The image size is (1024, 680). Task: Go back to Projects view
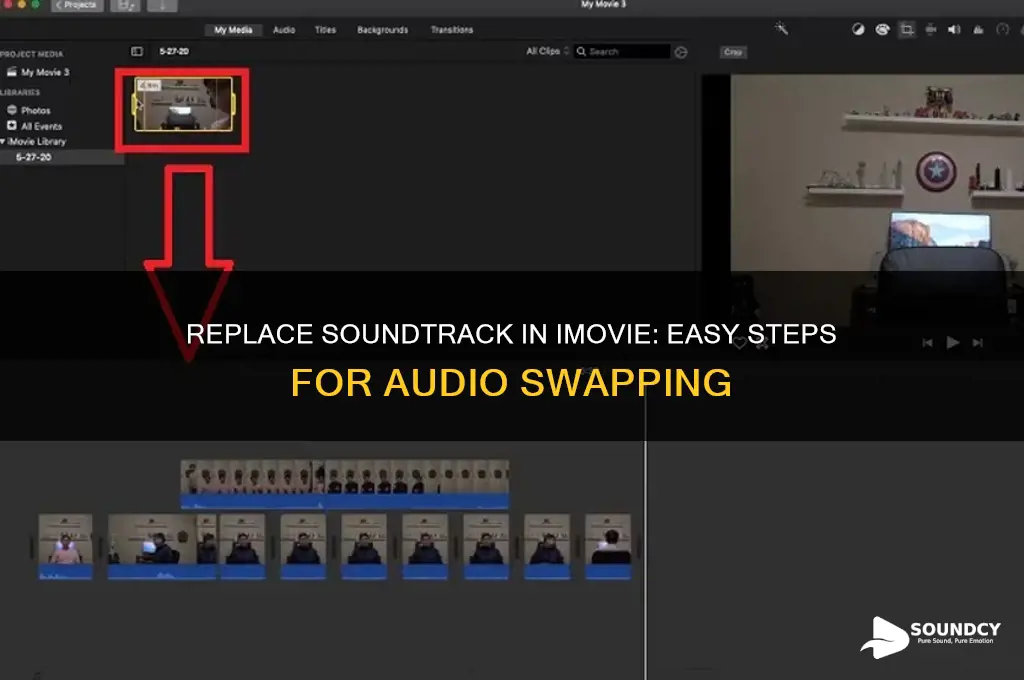pyautogui.click(x=77, y=5)
